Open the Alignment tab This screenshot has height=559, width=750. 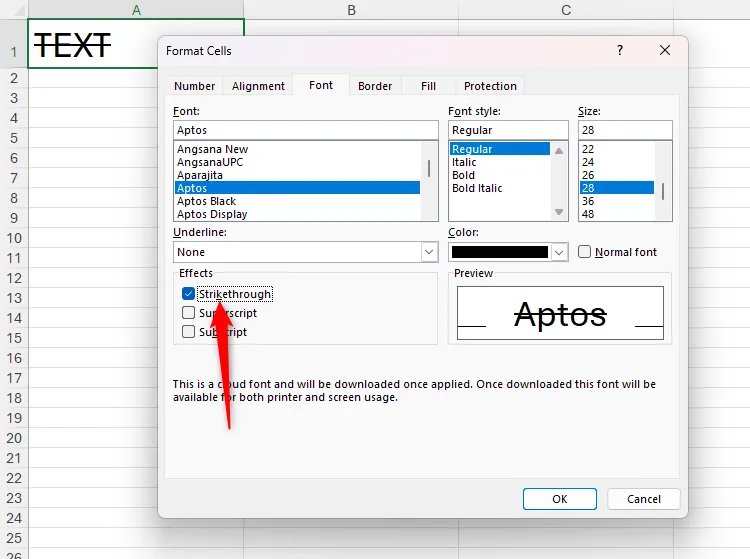tap(258, 86)
